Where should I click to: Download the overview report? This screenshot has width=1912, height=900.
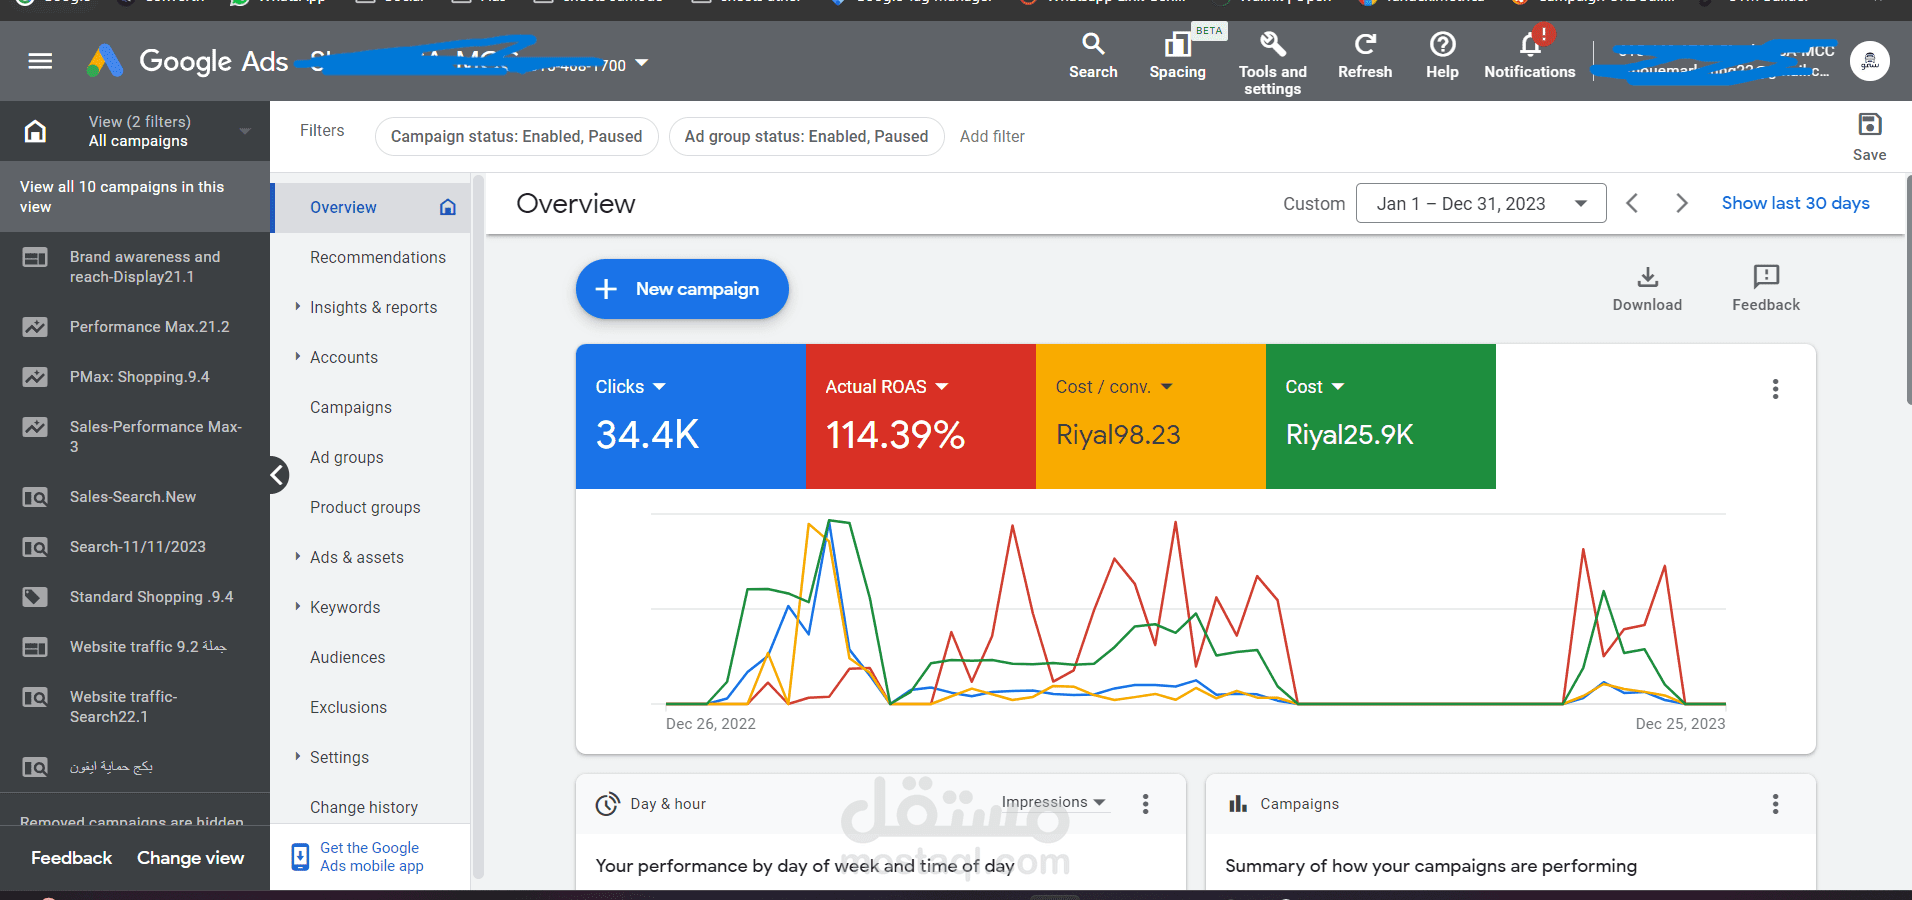pyautogui.click(x=1647, y=288)
